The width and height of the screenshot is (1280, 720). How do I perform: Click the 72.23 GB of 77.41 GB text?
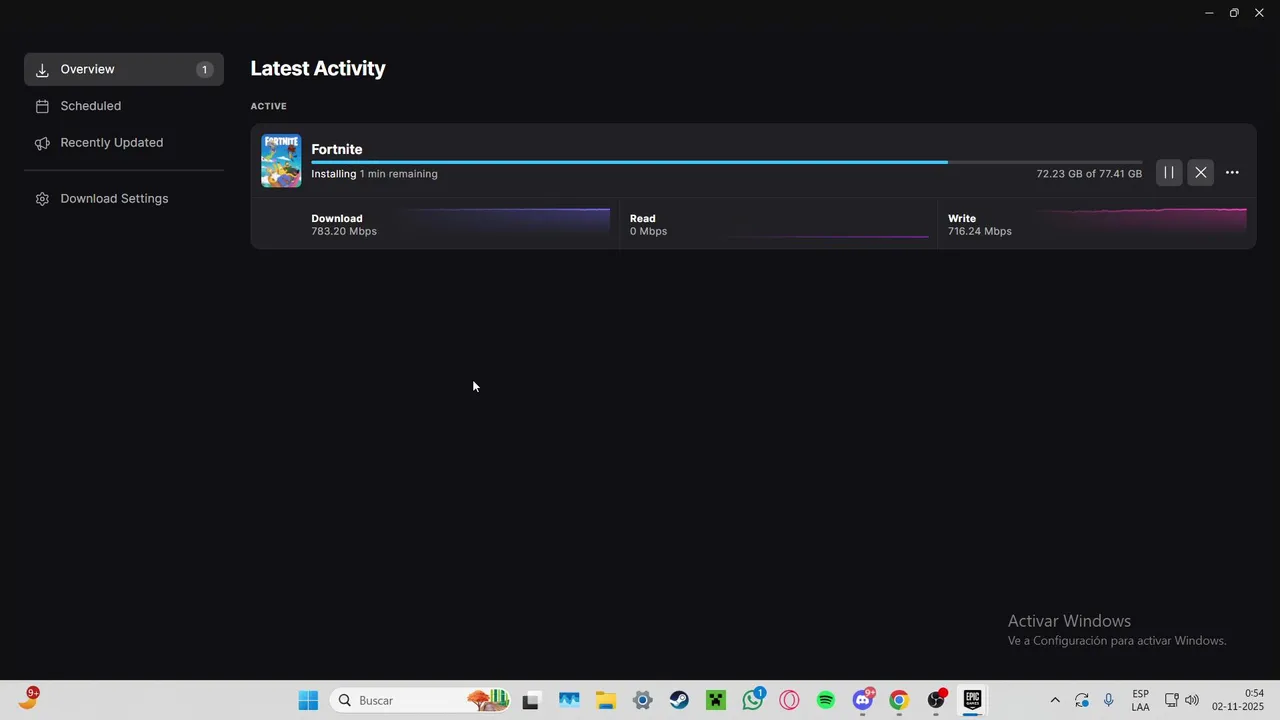click(x=1089, y=174)
